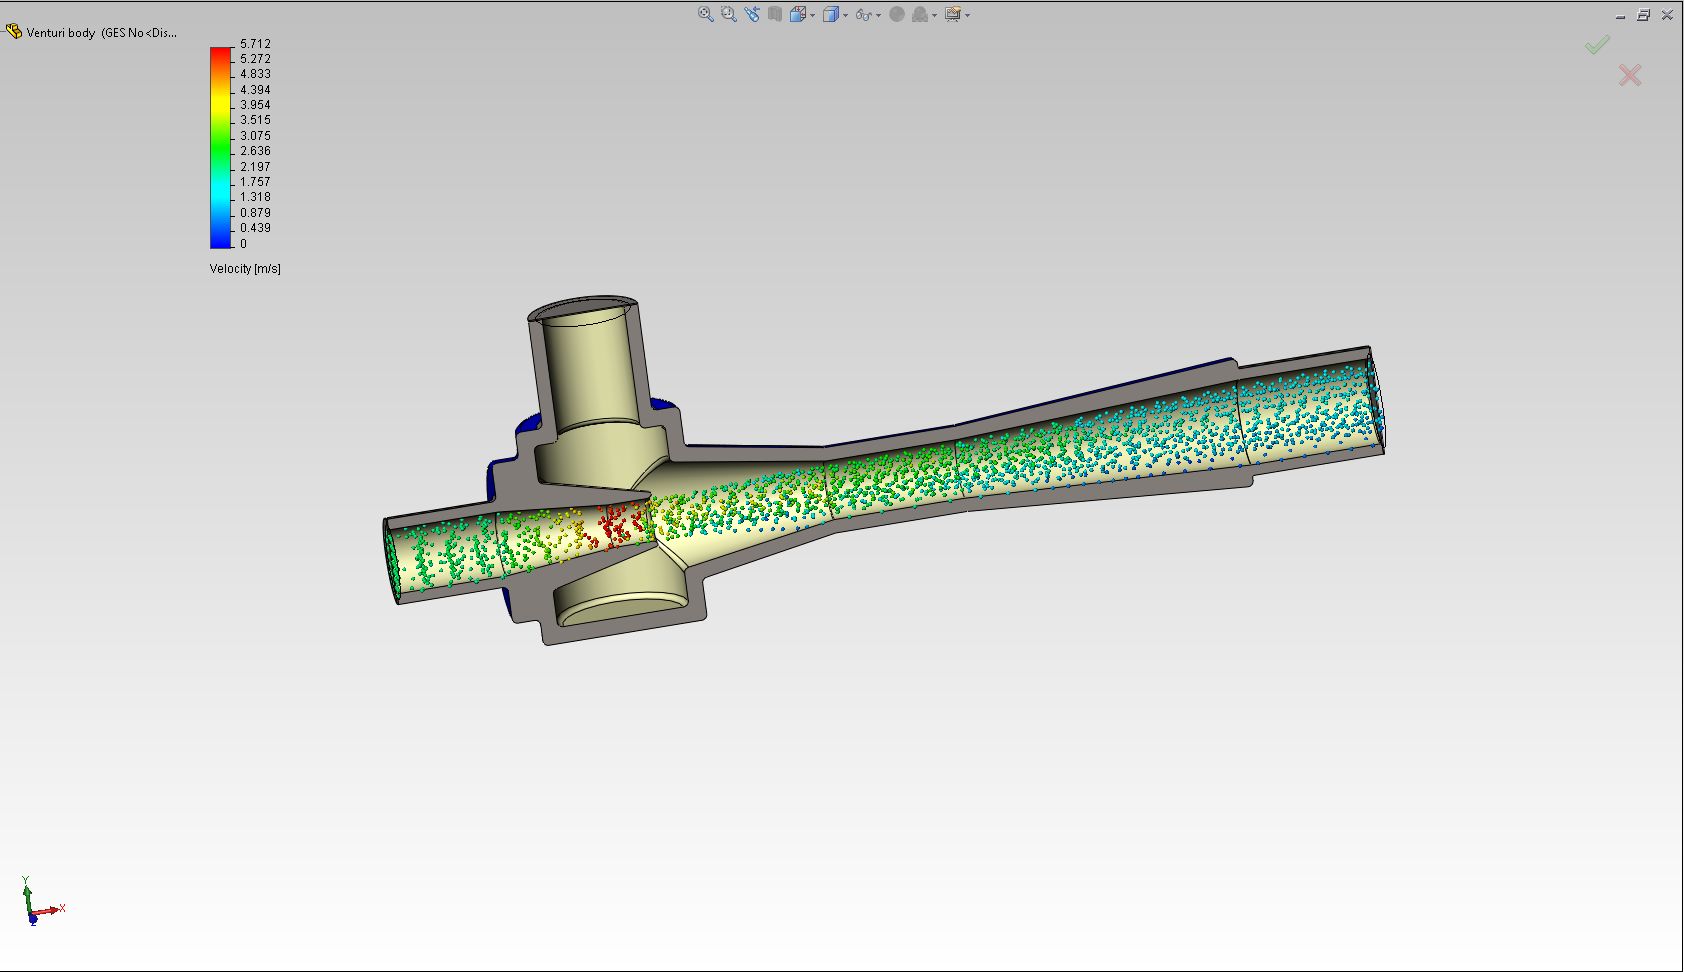Click the velocity color legend bar
This screenshot has height=972, width=1684.
point(220,147)
